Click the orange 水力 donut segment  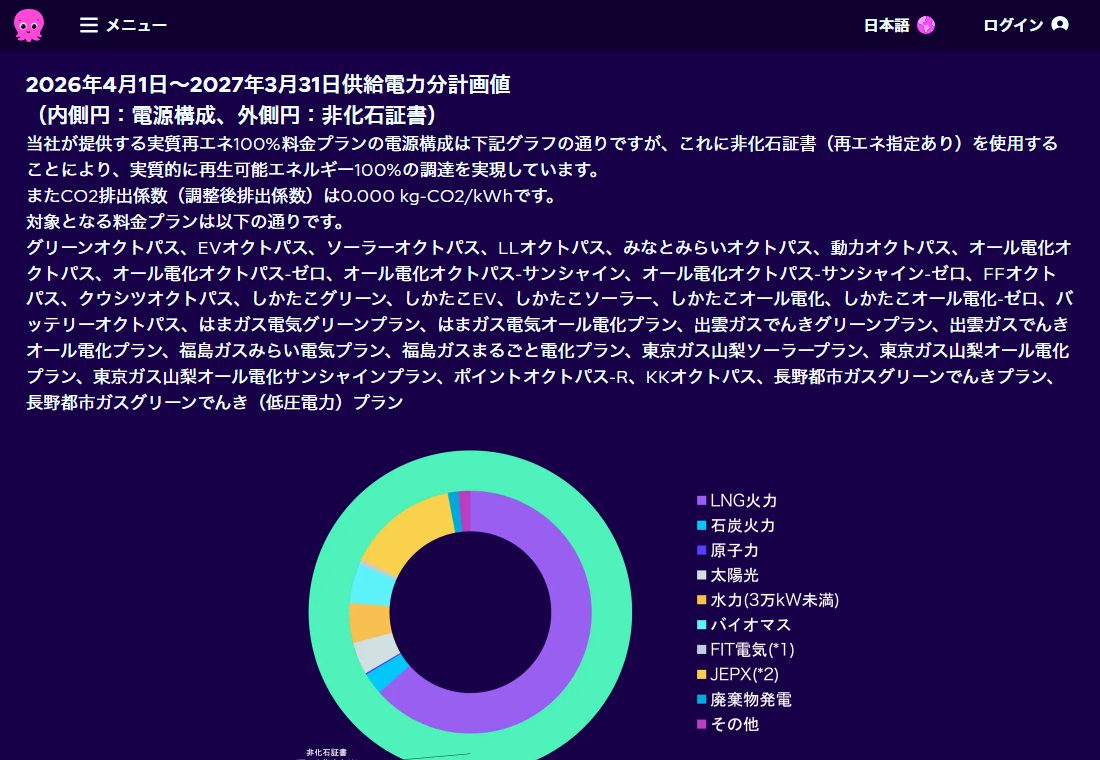370,622
